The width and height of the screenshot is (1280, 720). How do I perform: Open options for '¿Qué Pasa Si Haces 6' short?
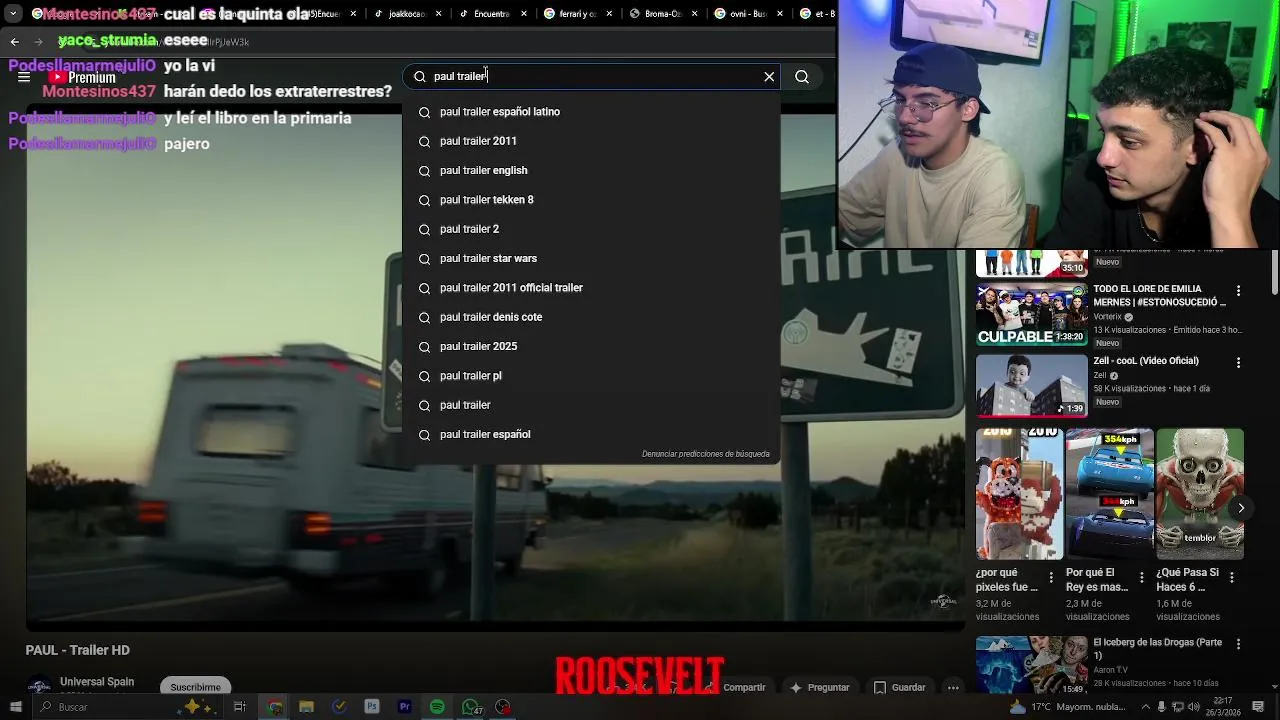(1232, 577)
